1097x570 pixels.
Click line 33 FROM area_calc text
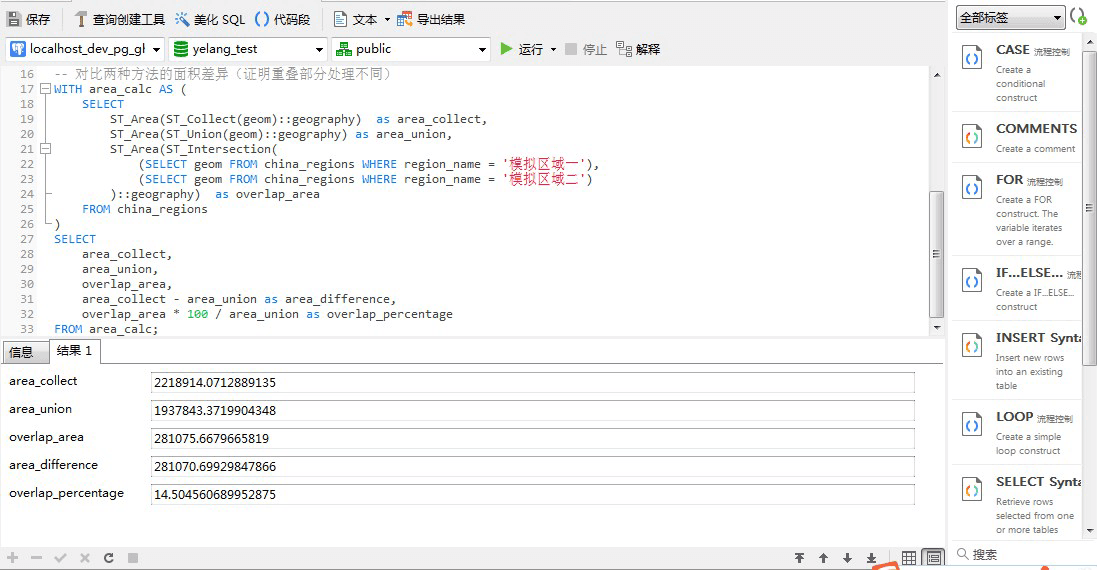106,329
